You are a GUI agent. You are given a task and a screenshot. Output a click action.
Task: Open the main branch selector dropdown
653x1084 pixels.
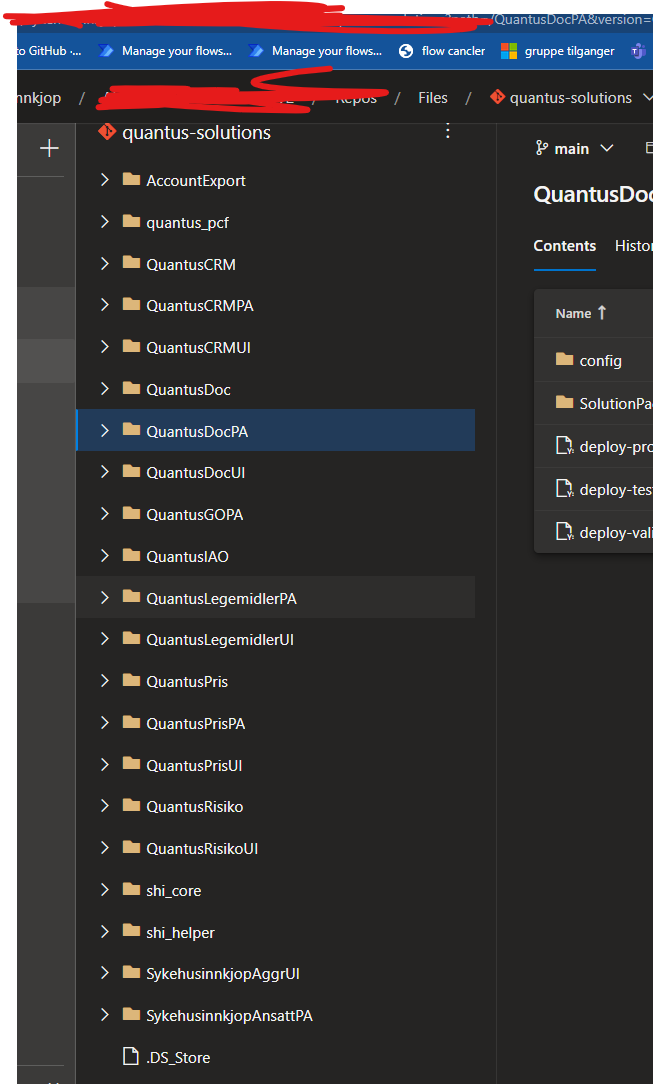tap(574, 147)
